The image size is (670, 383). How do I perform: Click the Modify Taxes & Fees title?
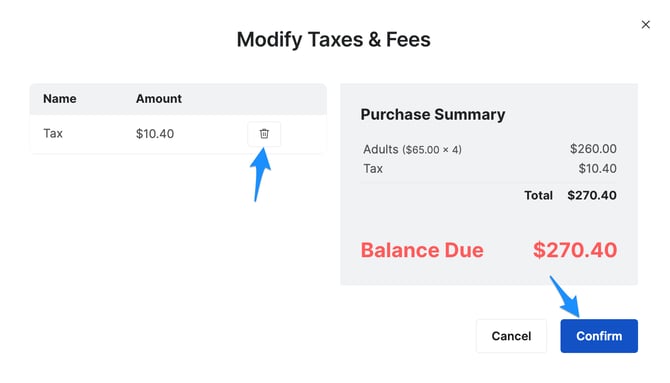coord(334,40)
